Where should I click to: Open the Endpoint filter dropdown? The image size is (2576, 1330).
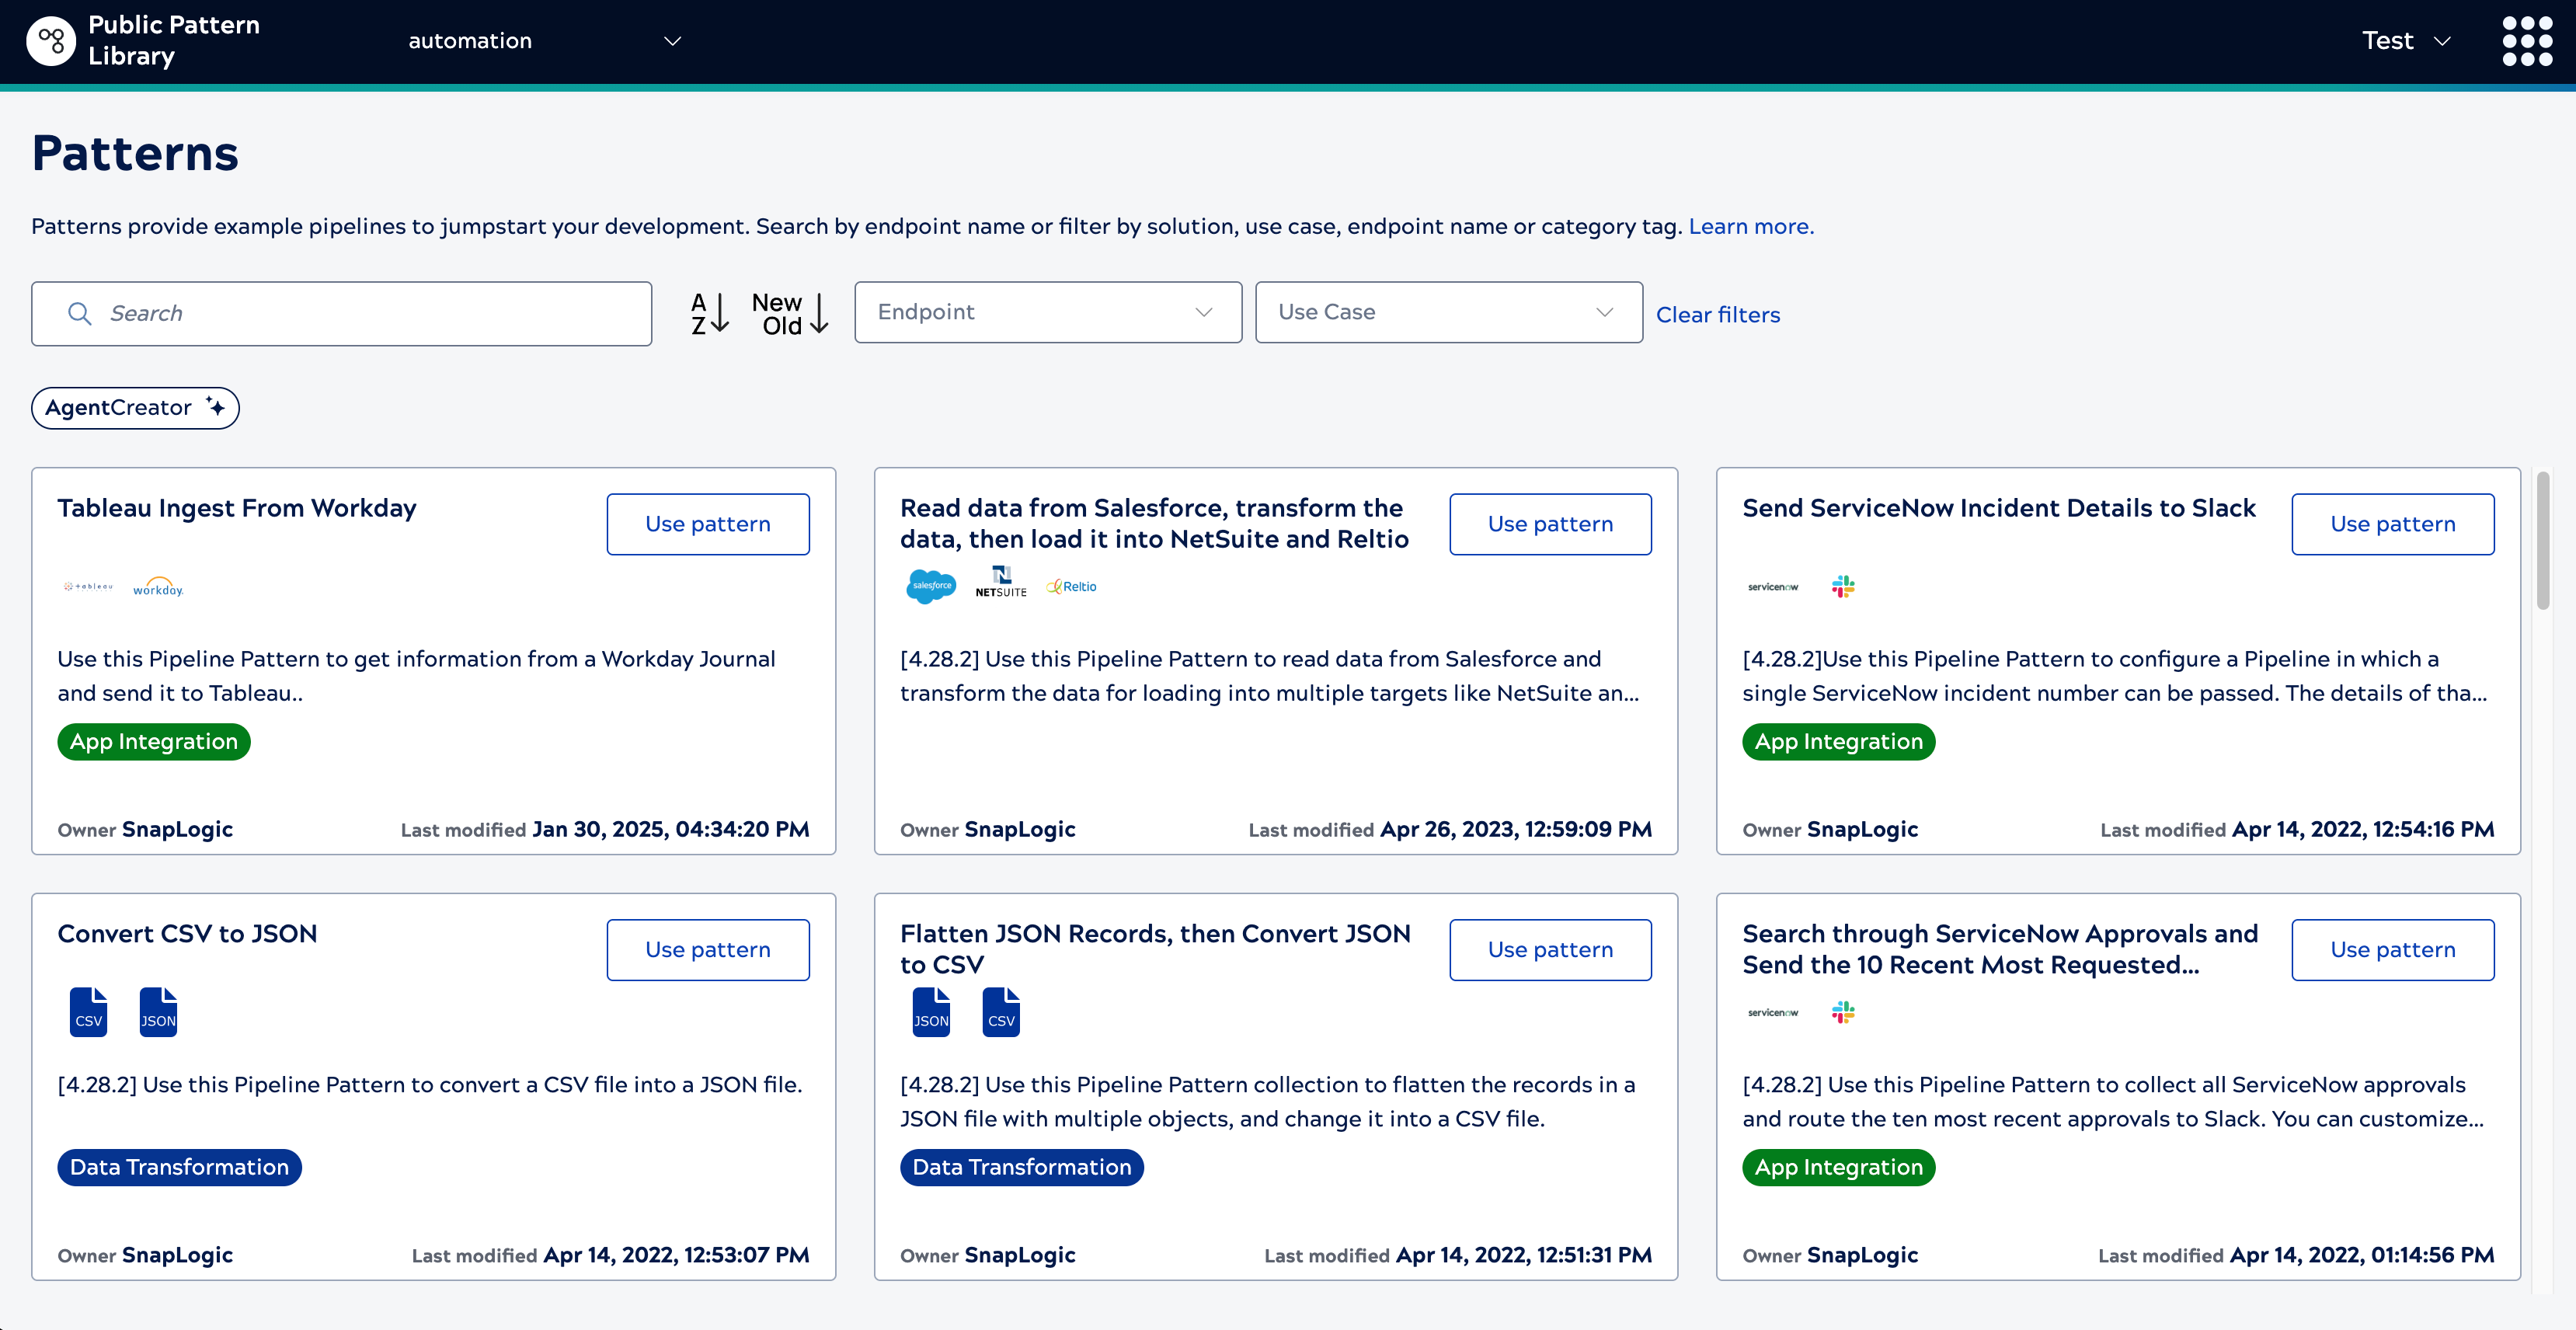[x=1046, y=311]
